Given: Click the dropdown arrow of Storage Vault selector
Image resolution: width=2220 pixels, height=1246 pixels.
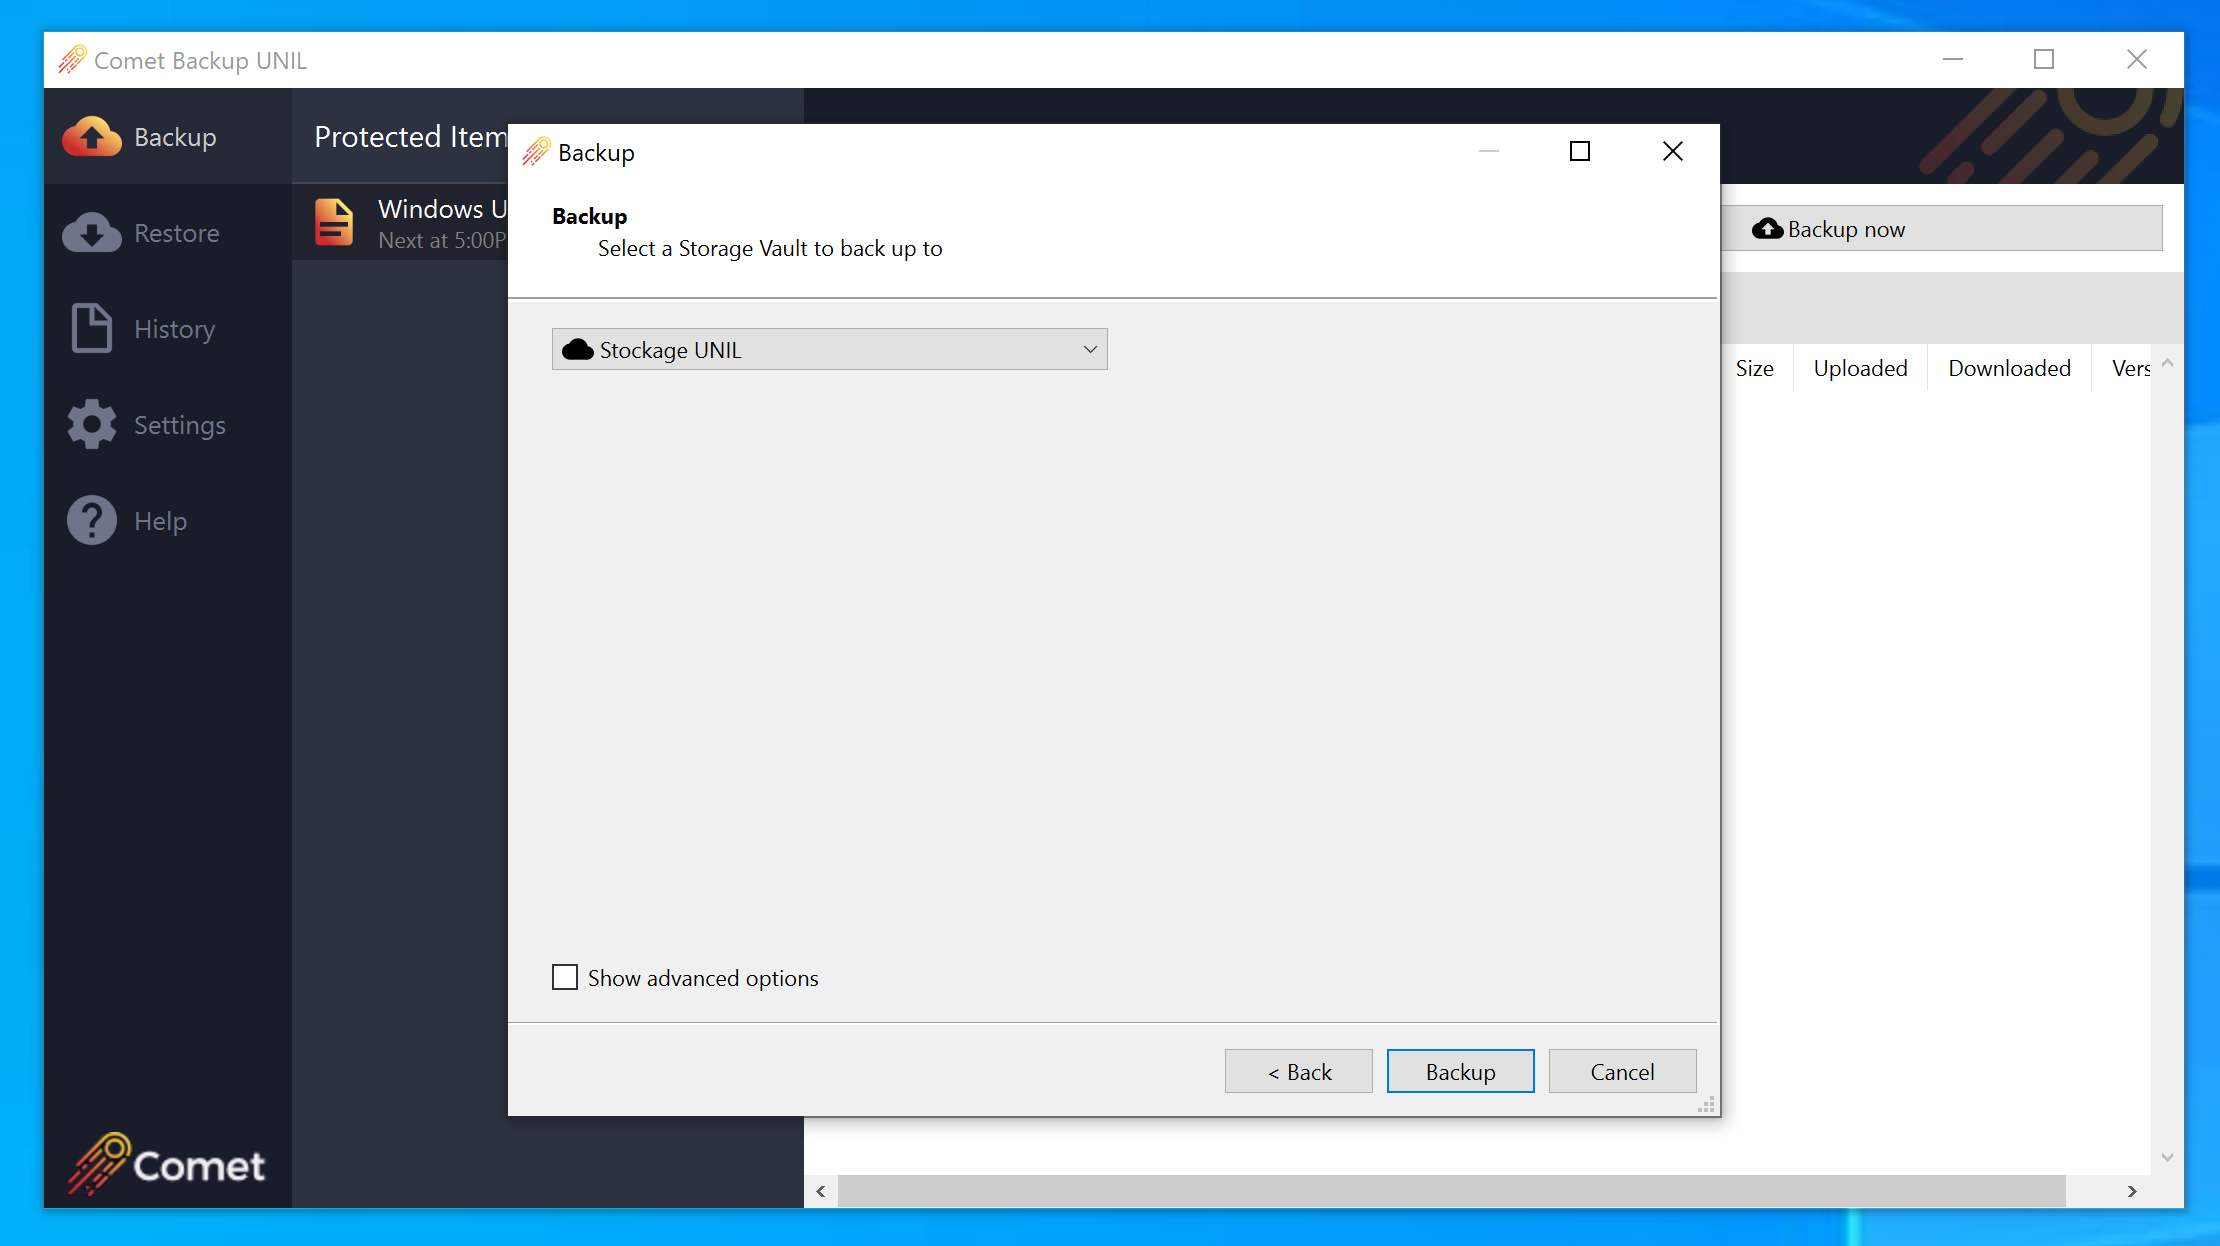Looking at the screenshot, I should click(1090, 349).
